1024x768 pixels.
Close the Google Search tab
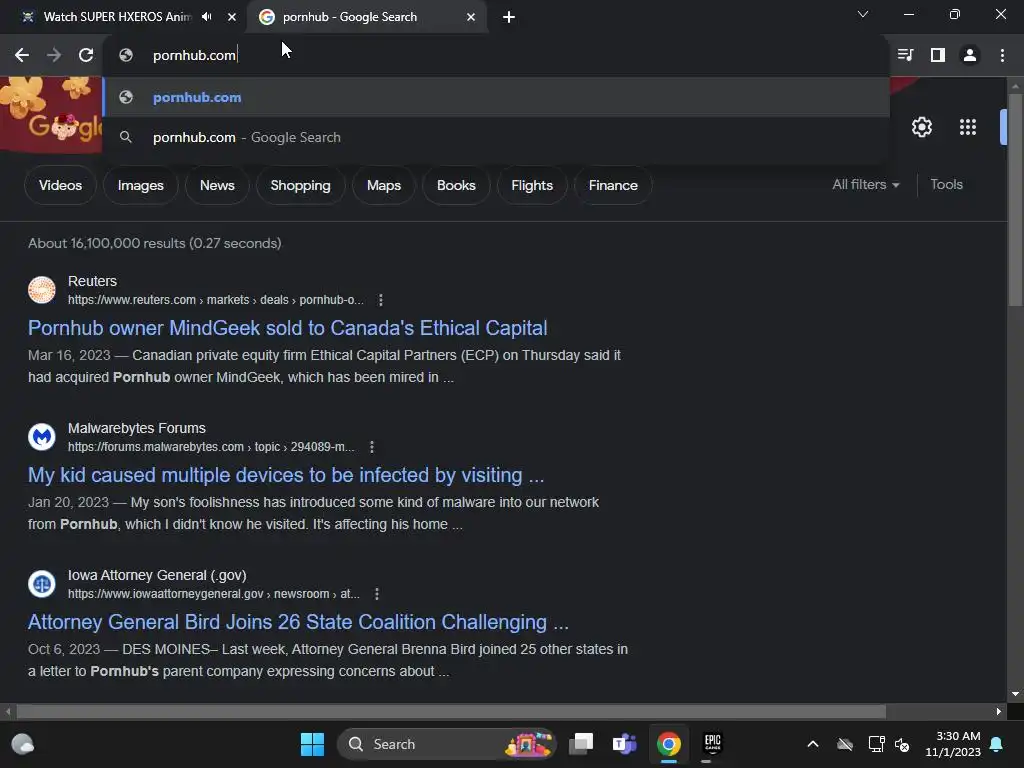click(x=471, y=17)
